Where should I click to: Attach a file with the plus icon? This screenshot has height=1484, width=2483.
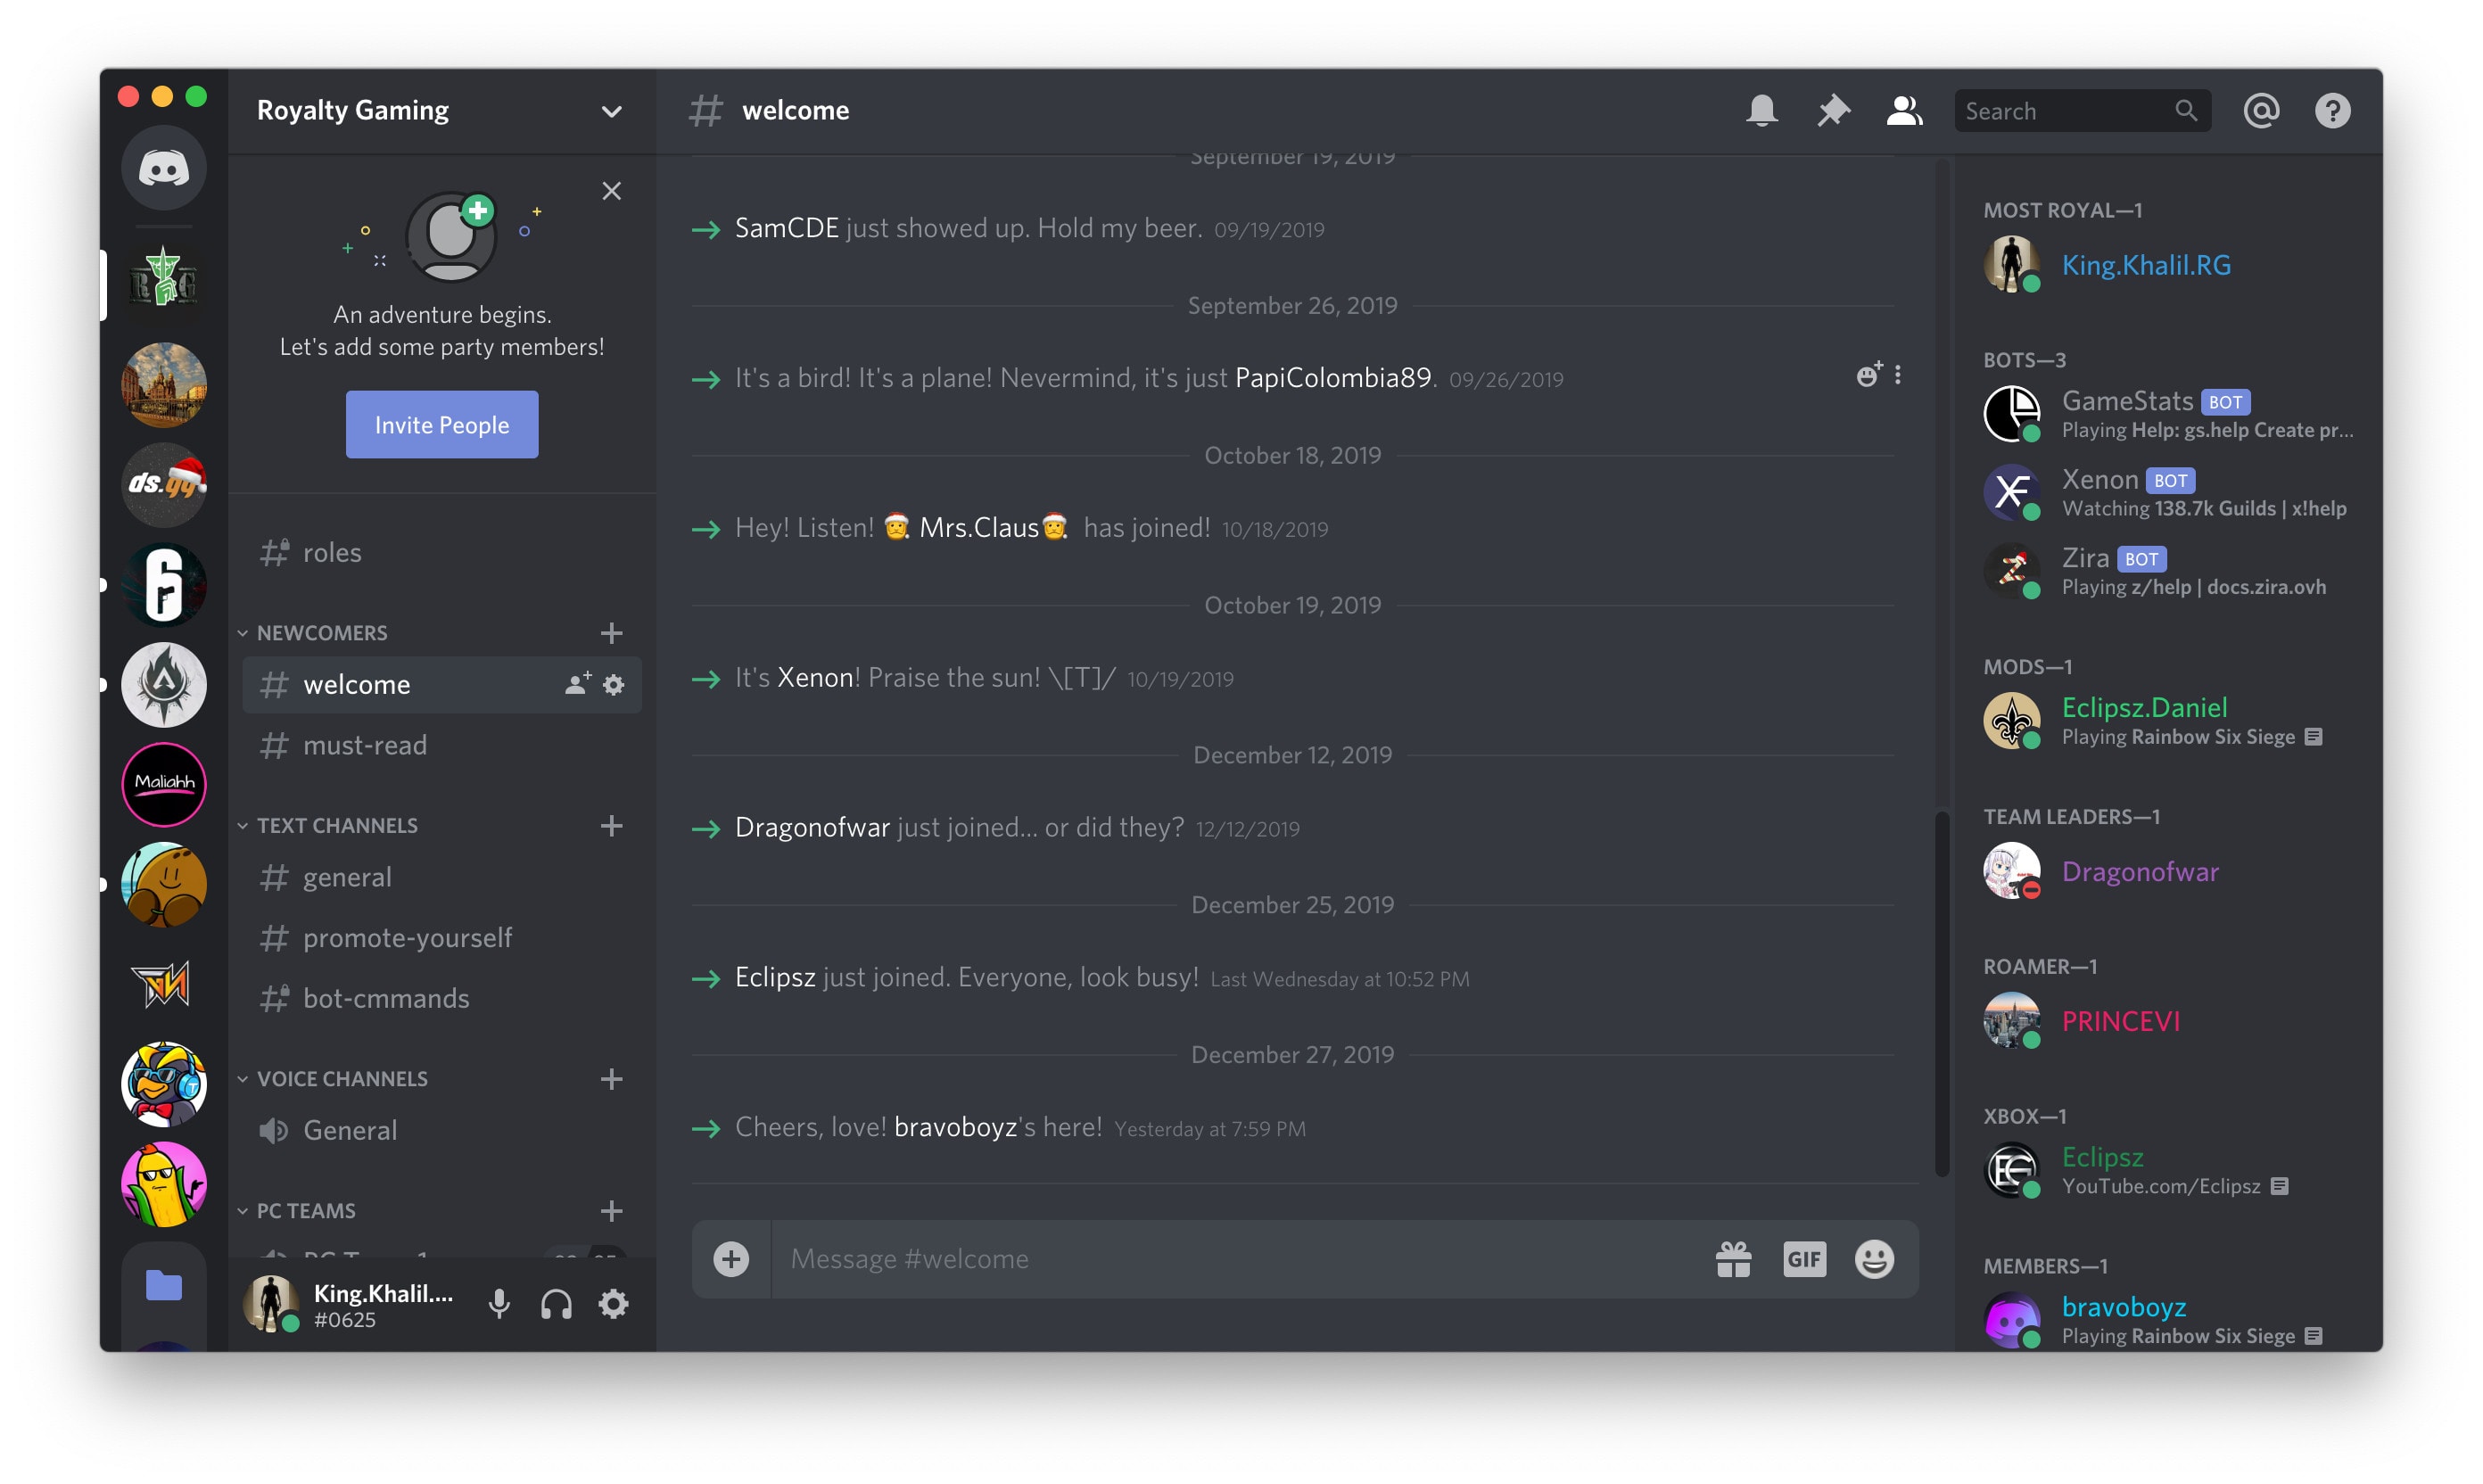point(731,1259)
